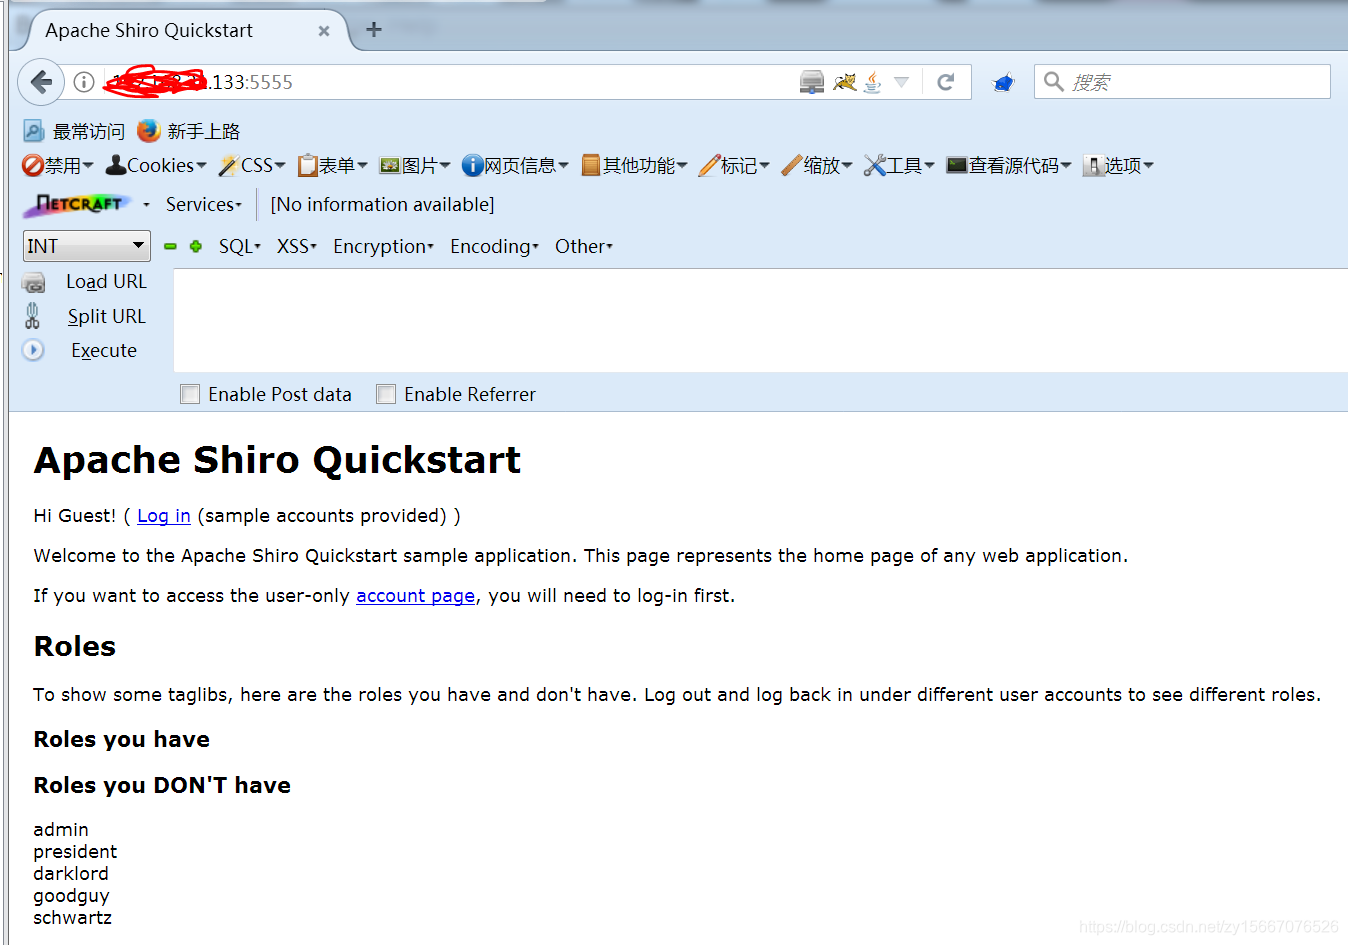Open the Netcraft logo dropdown arrow
The image size is (1348, 945).
point(146,205)
